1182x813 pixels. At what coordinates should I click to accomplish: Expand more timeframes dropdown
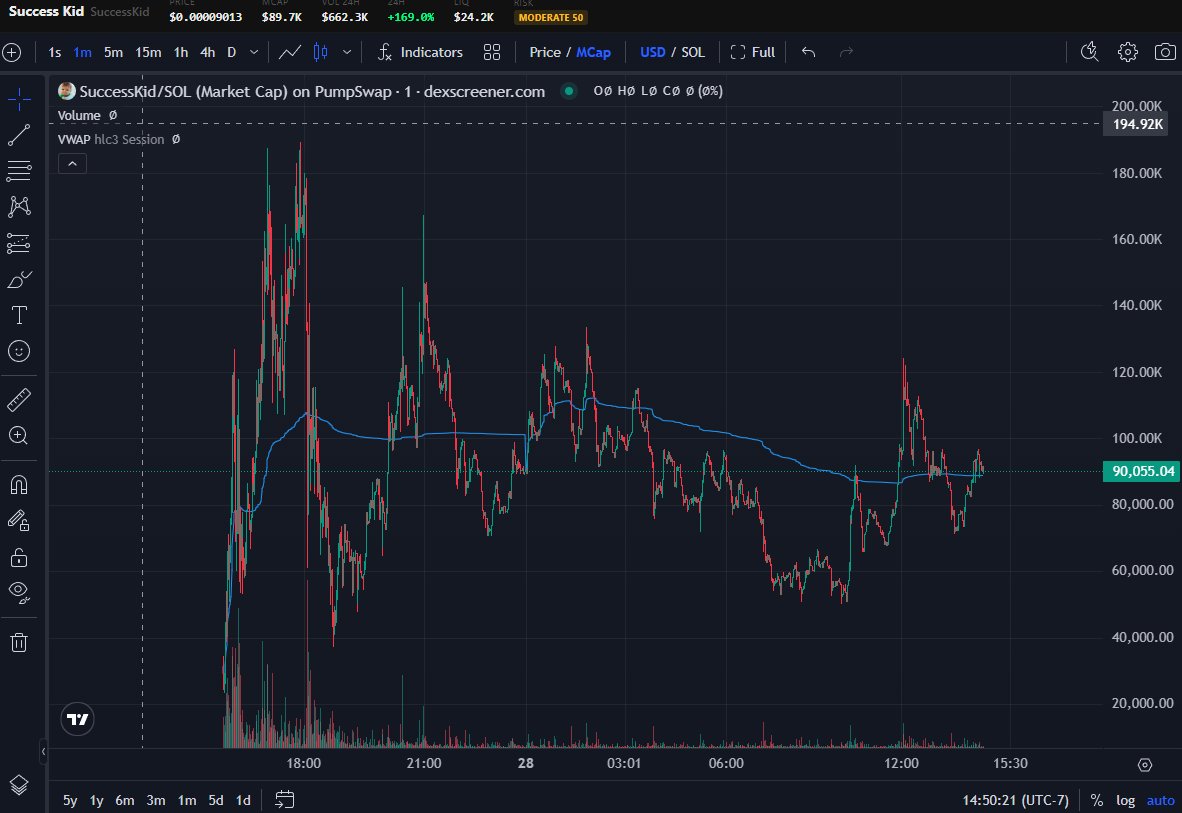click(x=254, y=52)
